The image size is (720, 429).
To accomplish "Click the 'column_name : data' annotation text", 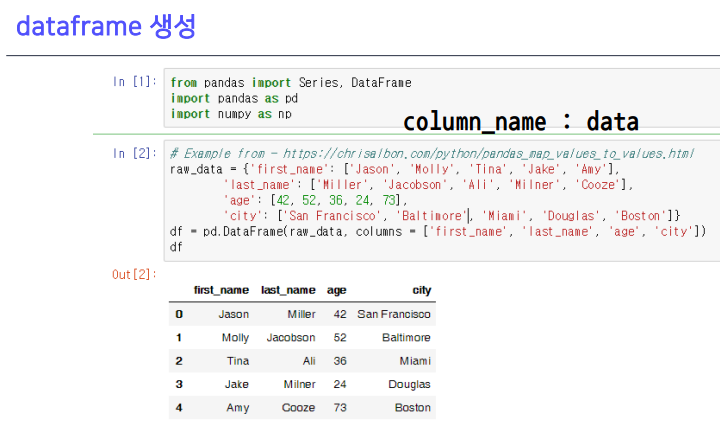I will pyautogui.click(x=521, y=122).
